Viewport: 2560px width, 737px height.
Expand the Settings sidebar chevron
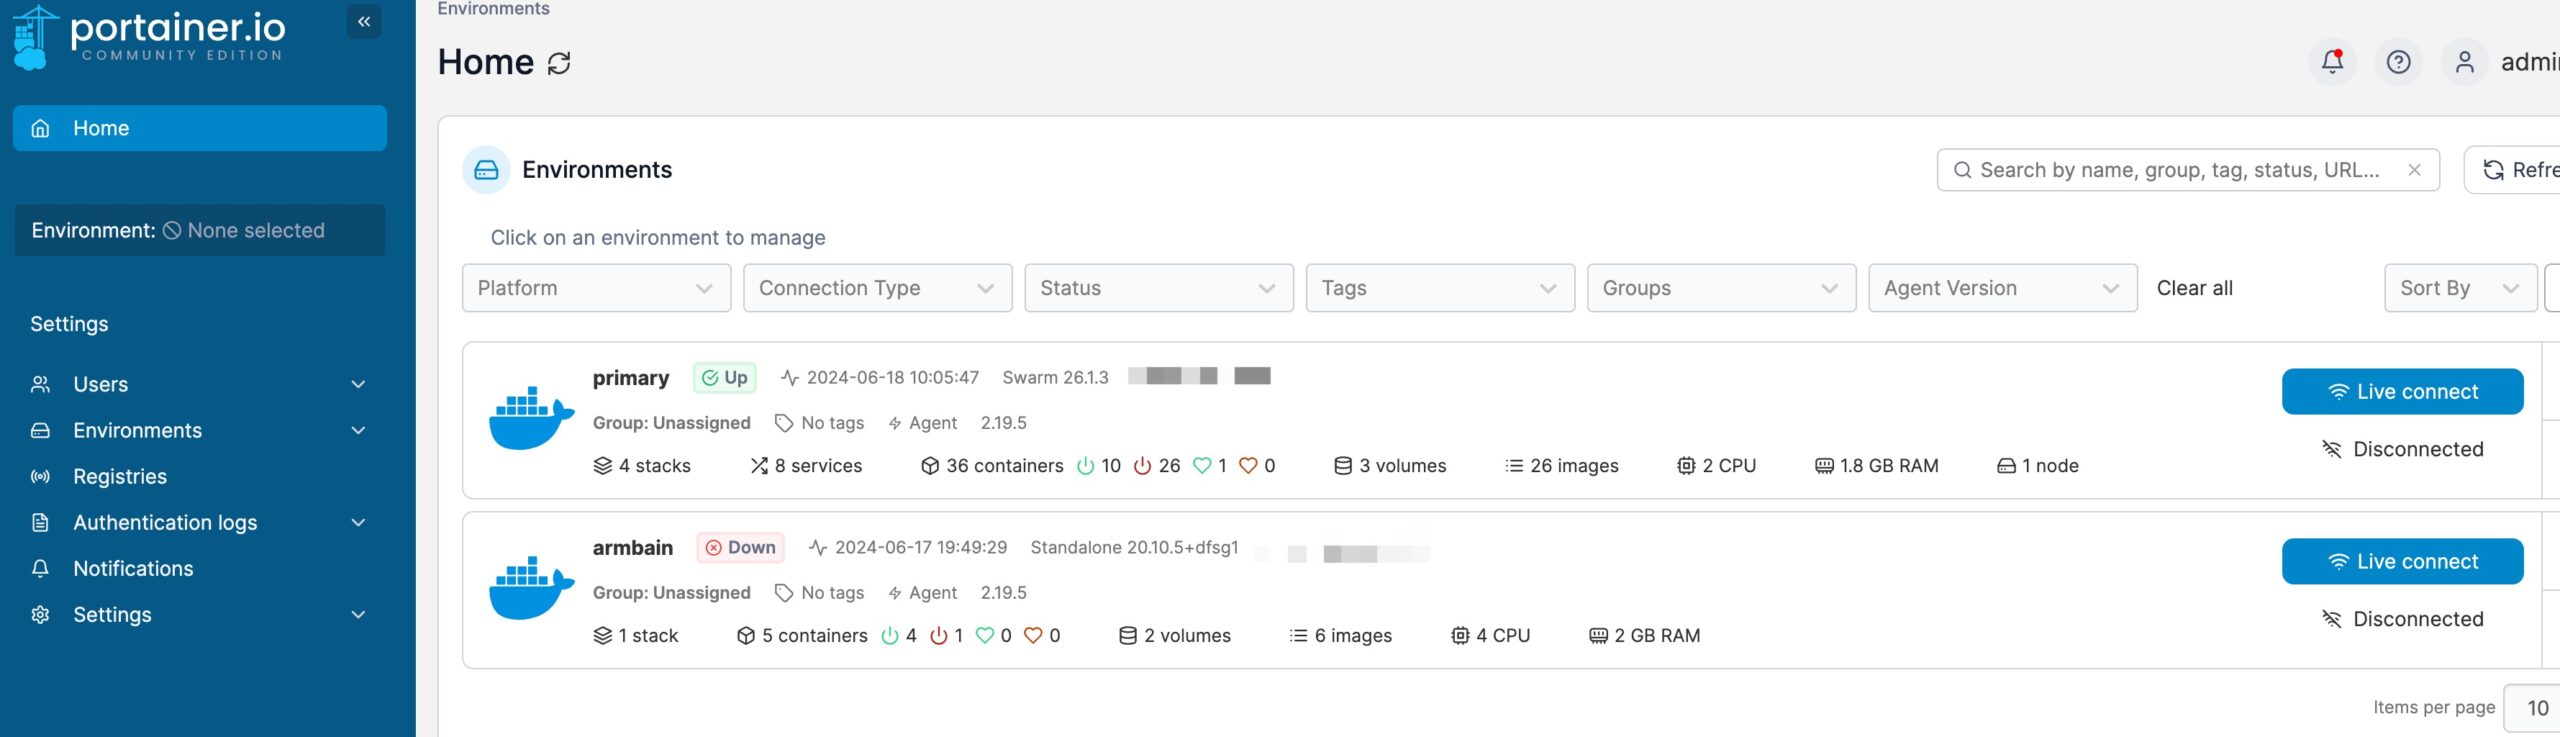[x=358, y=614]
